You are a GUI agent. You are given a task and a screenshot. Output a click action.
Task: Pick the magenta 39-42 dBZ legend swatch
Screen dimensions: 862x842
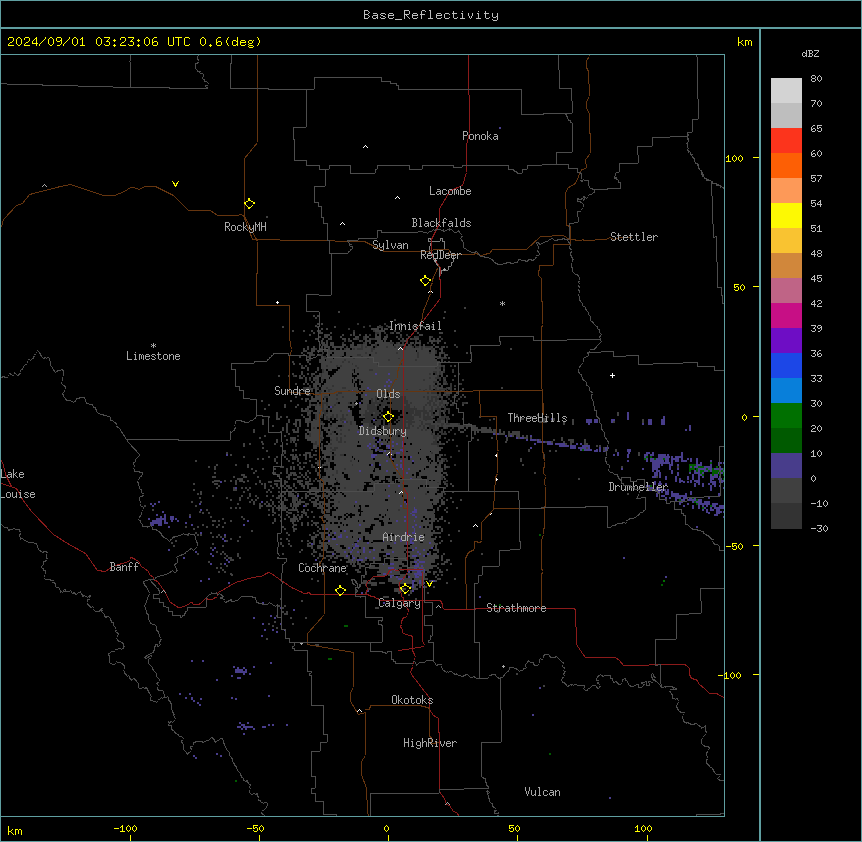pos(786,315)
